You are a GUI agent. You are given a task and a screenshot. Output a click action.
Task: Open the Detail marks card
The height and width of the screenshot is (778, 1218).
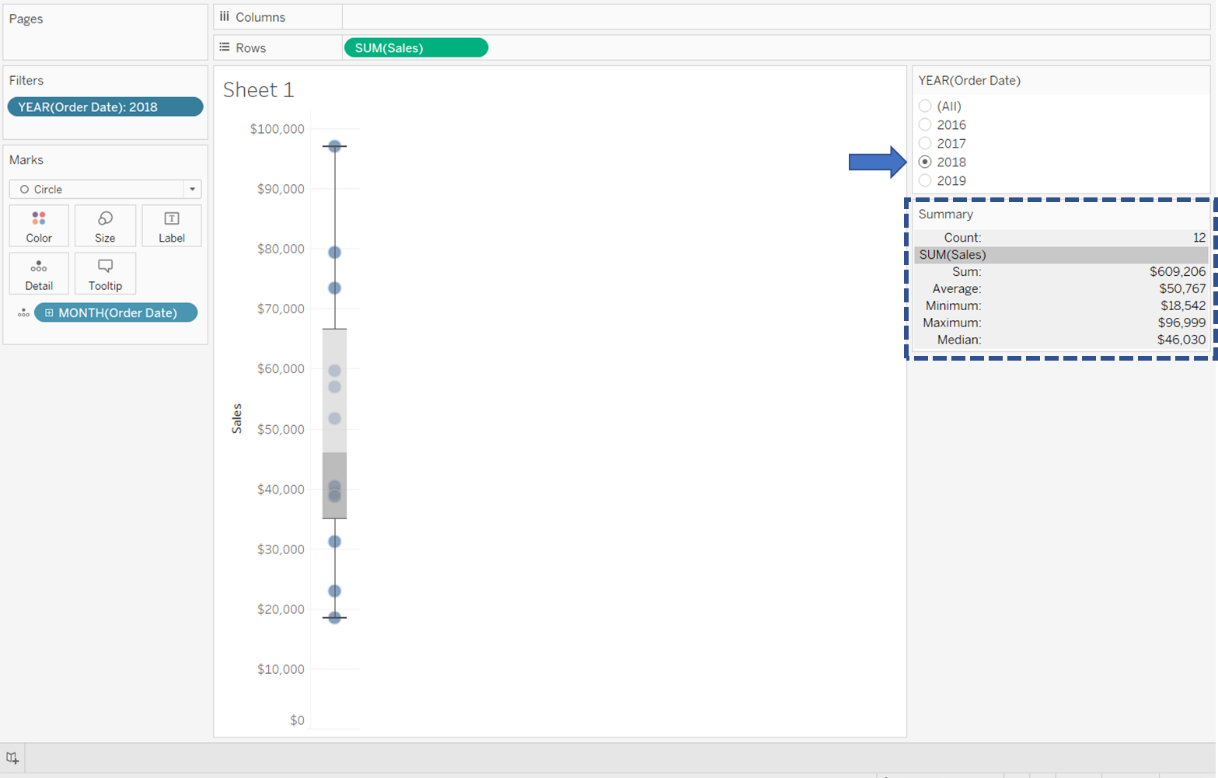39,273
